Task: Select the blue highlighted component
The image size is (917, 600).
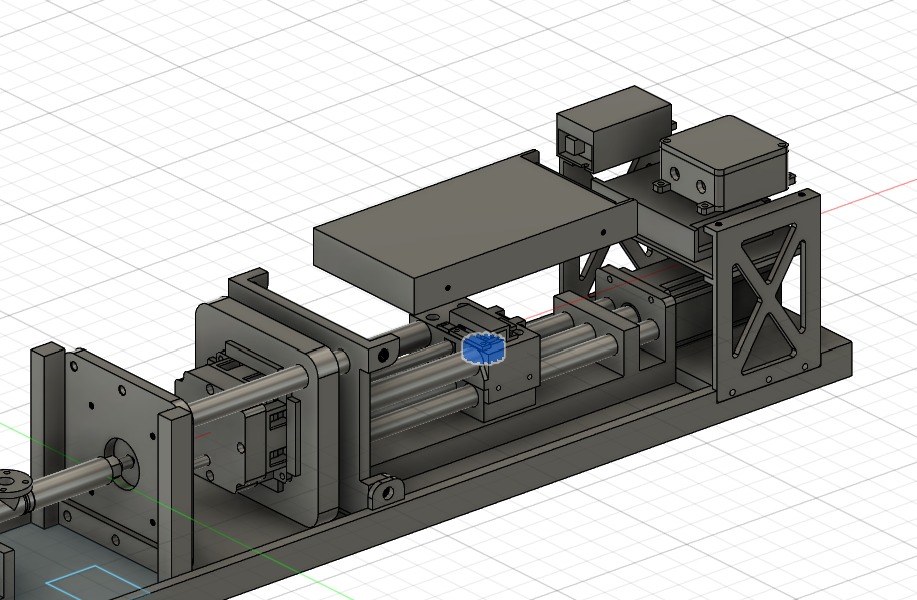Action: [483, 348]
